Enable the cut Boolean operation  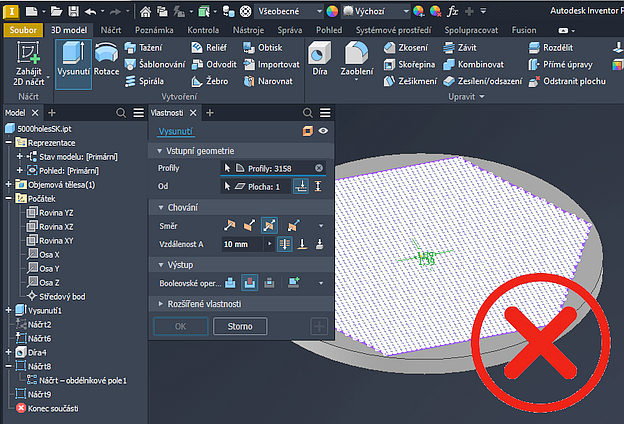[250, 283]
